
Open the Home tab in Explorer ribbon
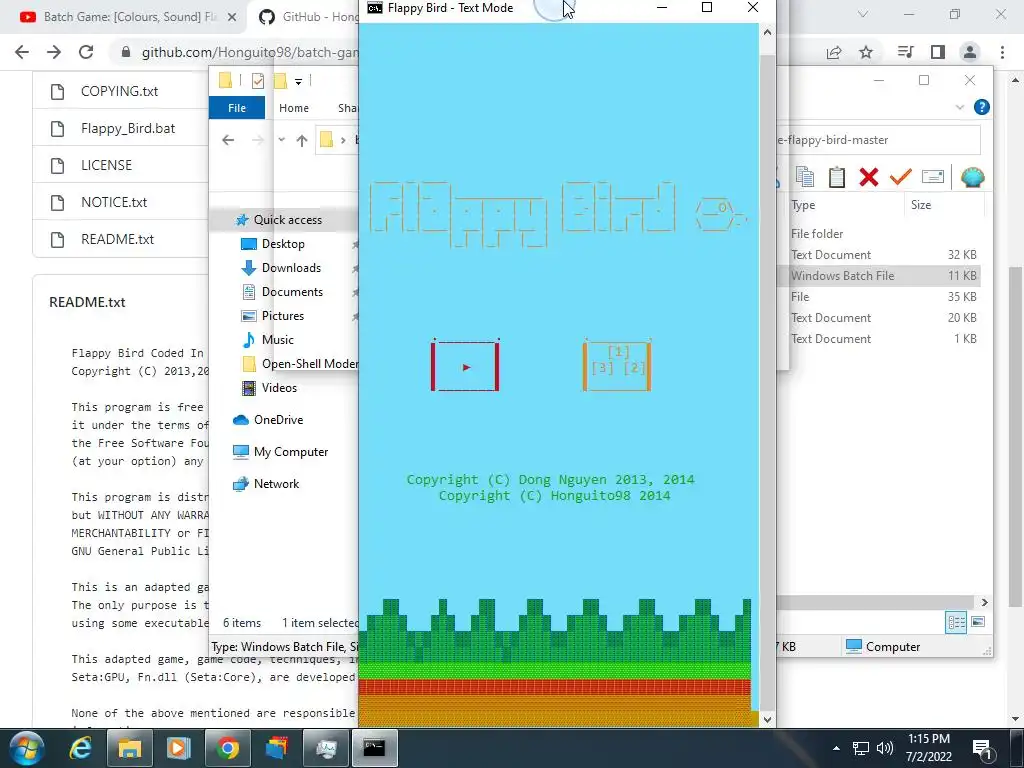pyautogui.click(x=294, y=108)
